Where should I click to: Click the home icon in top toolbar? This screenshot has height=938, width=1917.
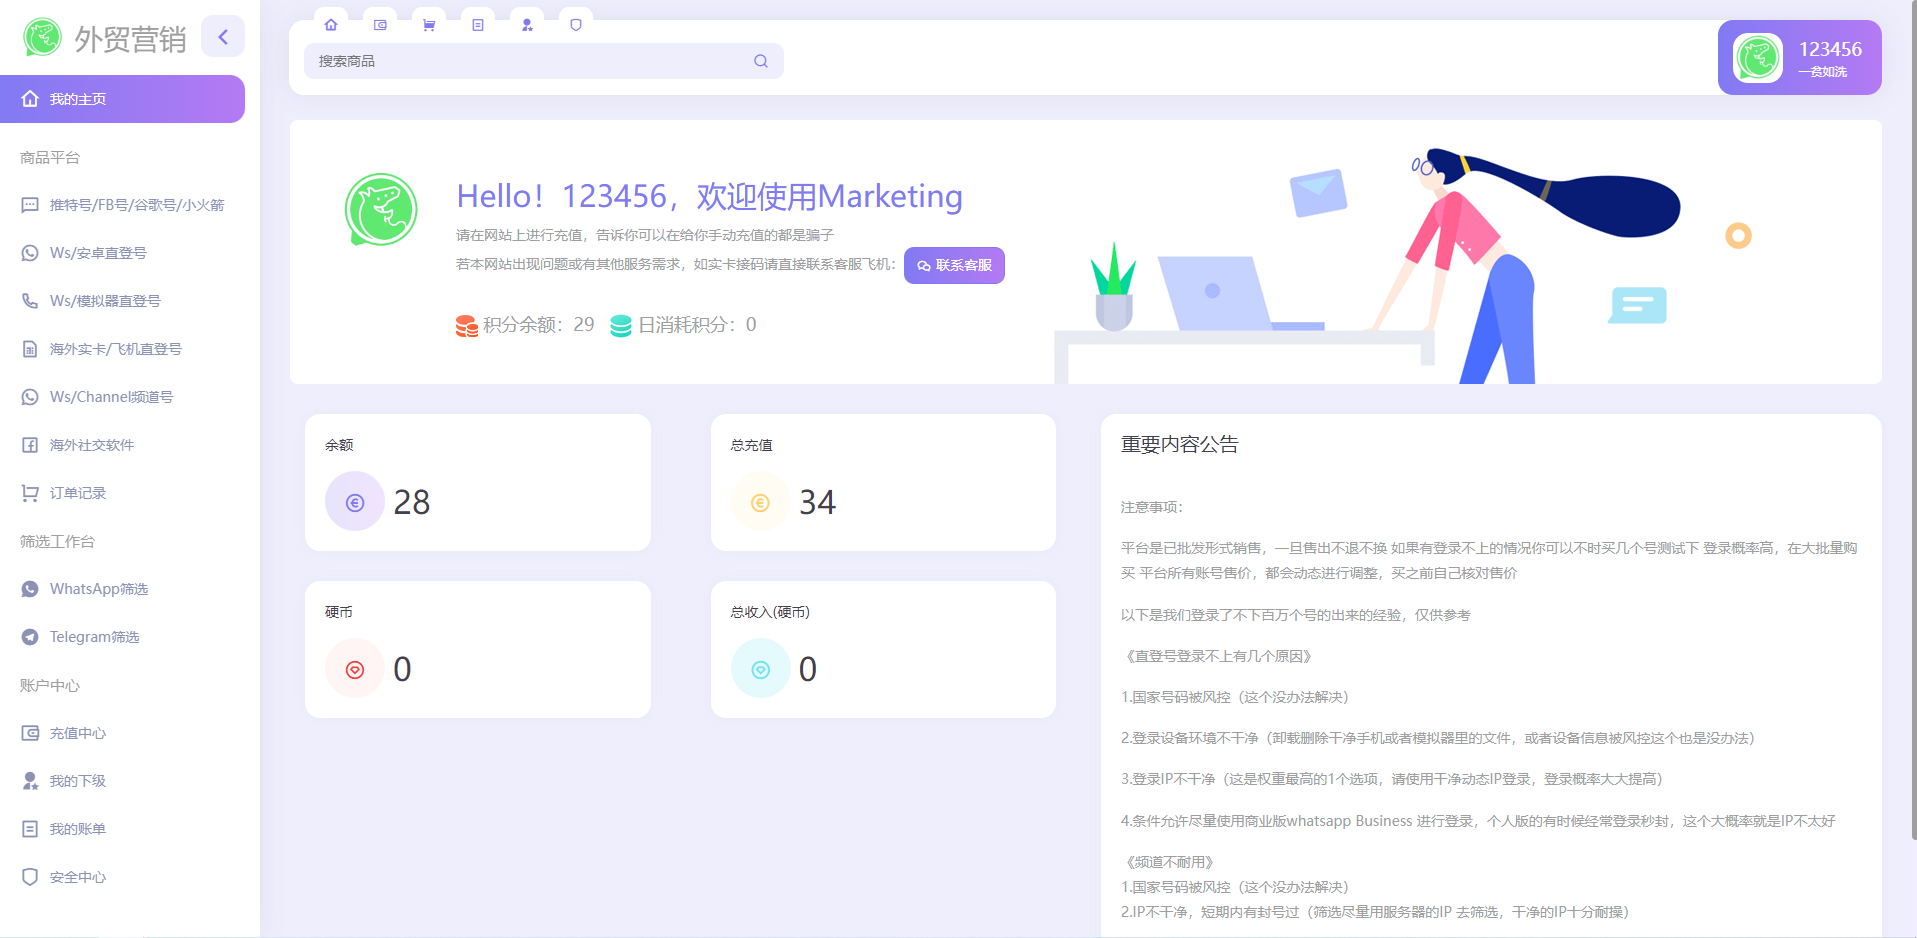tap(331, 25)
